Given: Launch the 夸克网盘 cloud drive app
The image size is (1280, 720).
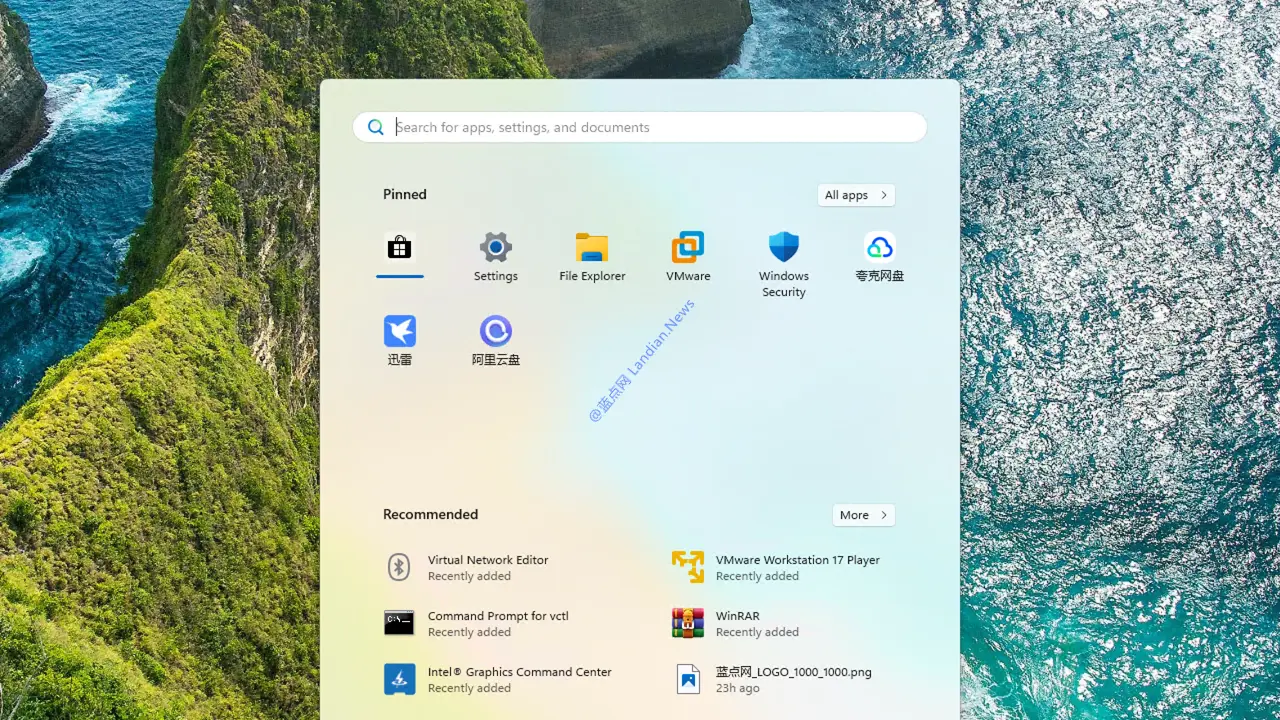Looking at the screenshot, I should 879,249.
